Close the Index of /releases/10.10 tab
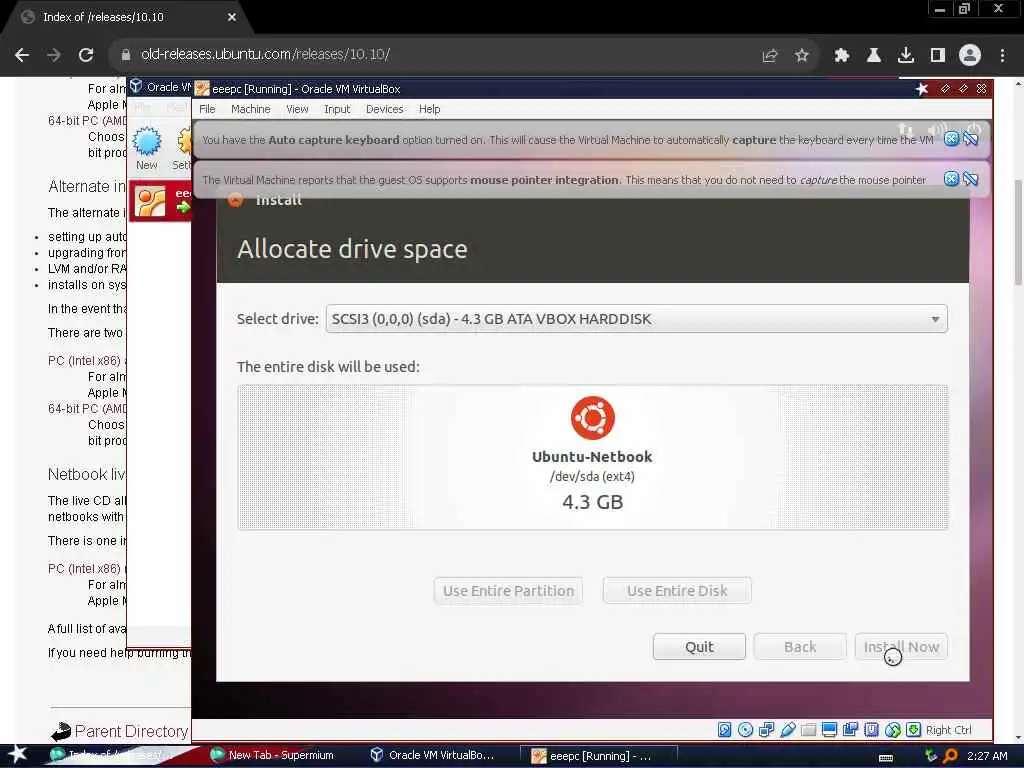Screen dimensions: 1024x768 [x=232, y=18]
